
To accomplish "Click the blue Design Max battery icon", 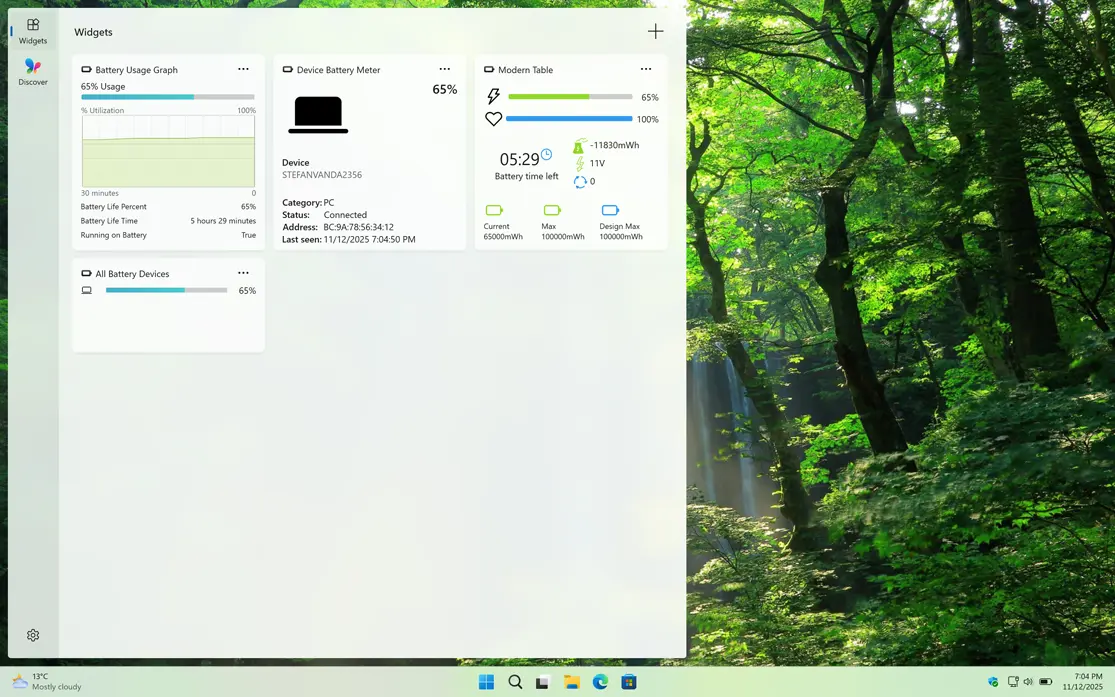I will click(x=611, y=210).
